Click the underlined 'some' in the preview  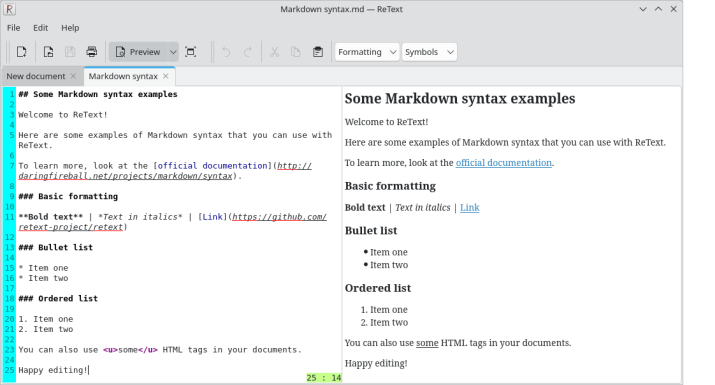coord(427,343)
